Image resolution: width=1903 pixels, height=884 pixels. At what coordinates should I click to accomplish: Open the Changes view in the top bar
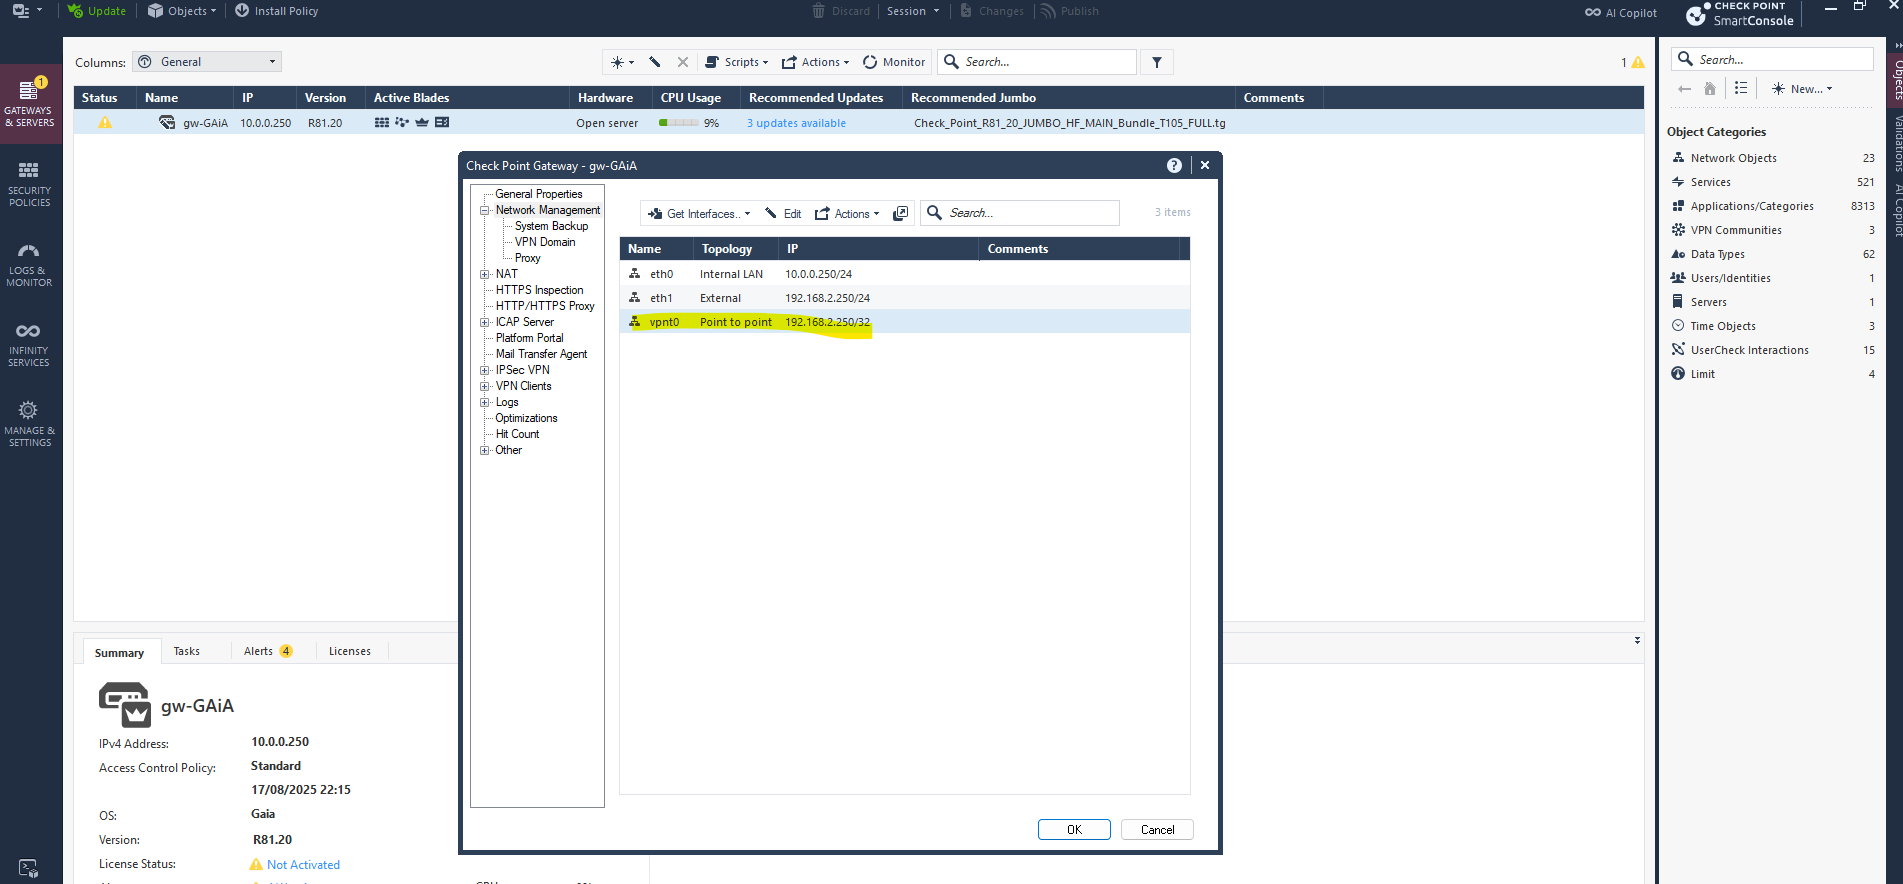point(992,11)
